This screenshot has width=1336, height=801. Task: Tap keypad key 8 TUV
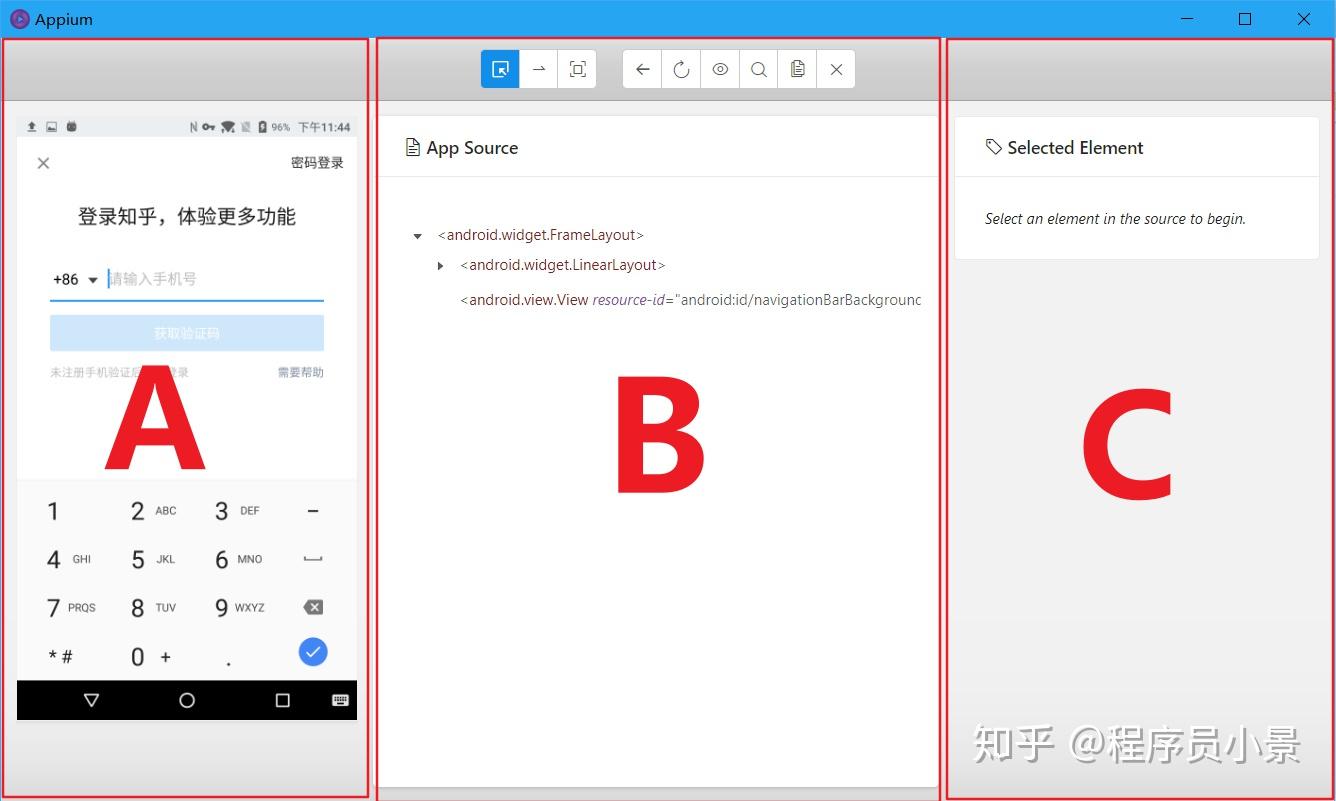153,608
